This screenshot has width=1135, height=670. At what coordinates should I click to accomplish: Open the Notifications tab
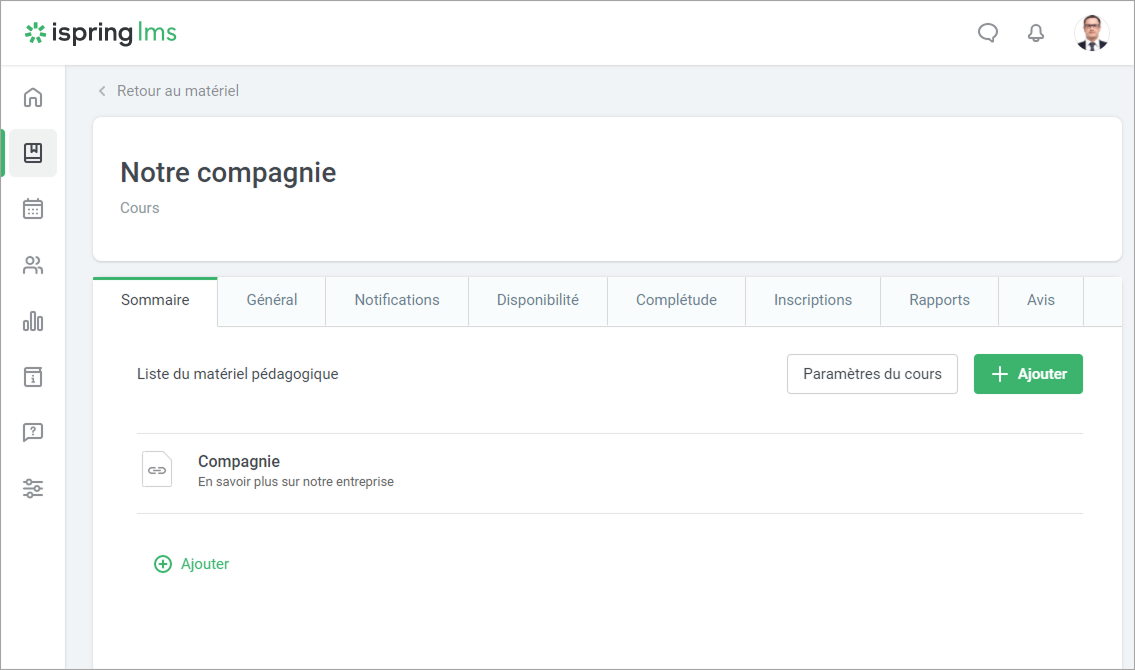point(397,300)
